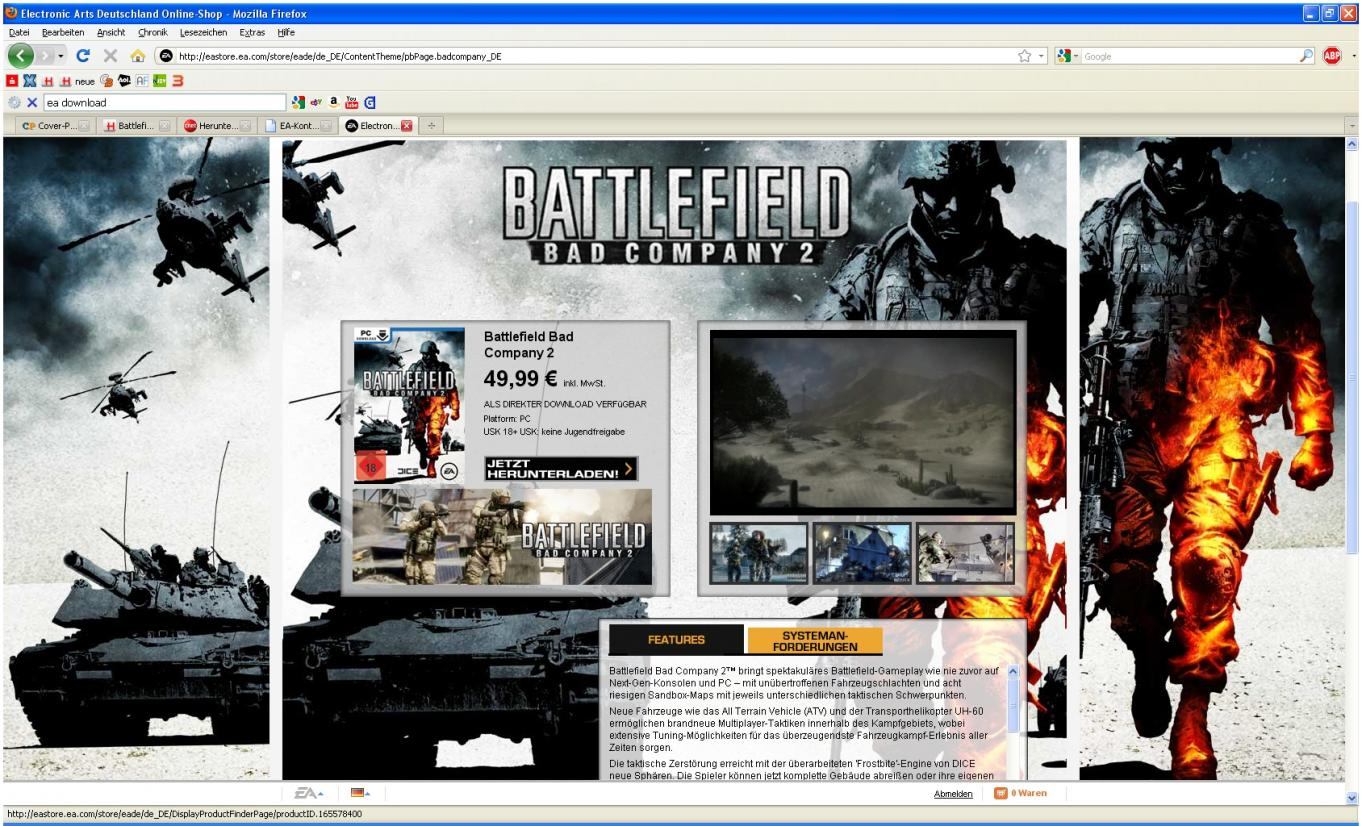Open the search toolbar gear settings icon
1362x826 pixels.
[x=13, y=102]
